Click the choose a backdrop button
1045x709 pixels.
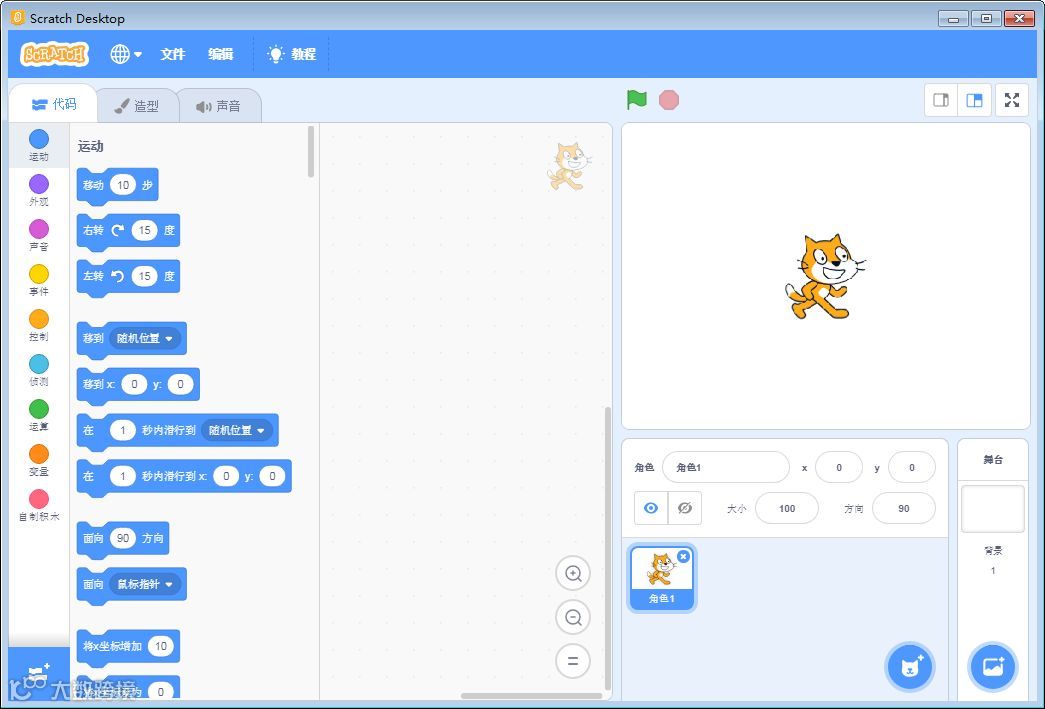coord(992,666)
